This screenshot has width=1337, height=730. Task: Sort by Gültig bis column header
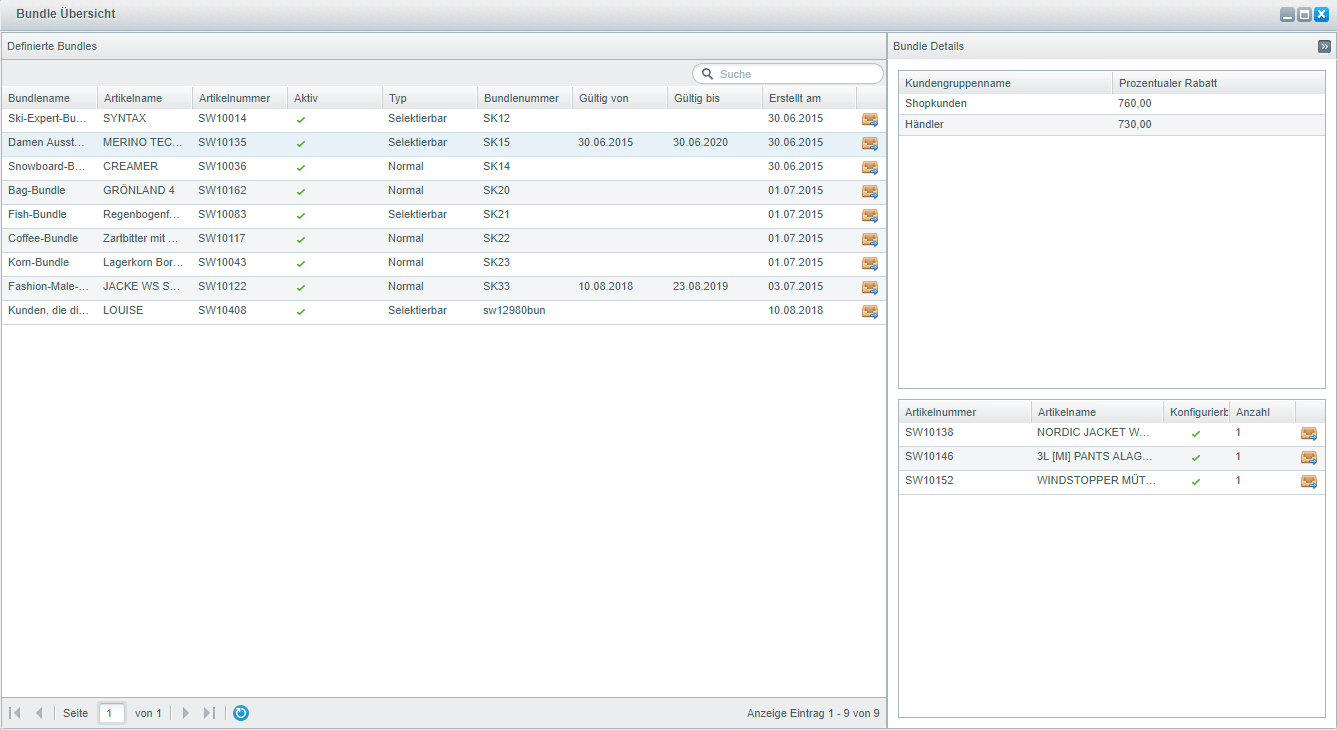pos(714,98)
